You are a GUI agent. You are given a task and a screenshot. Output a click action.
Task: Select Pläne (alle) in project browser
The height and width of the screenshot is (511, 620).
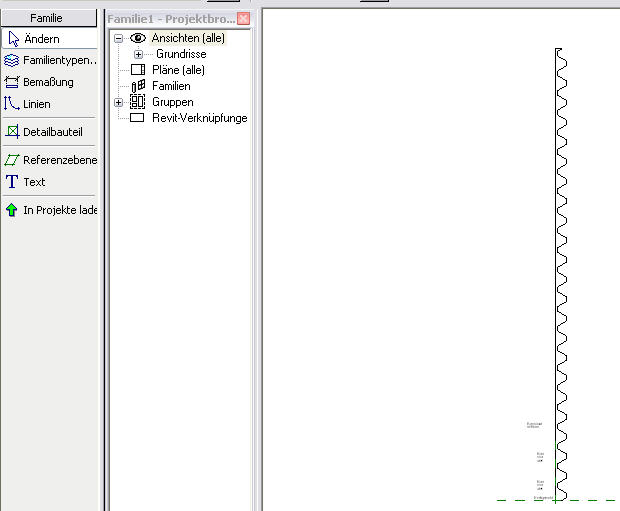178,70
